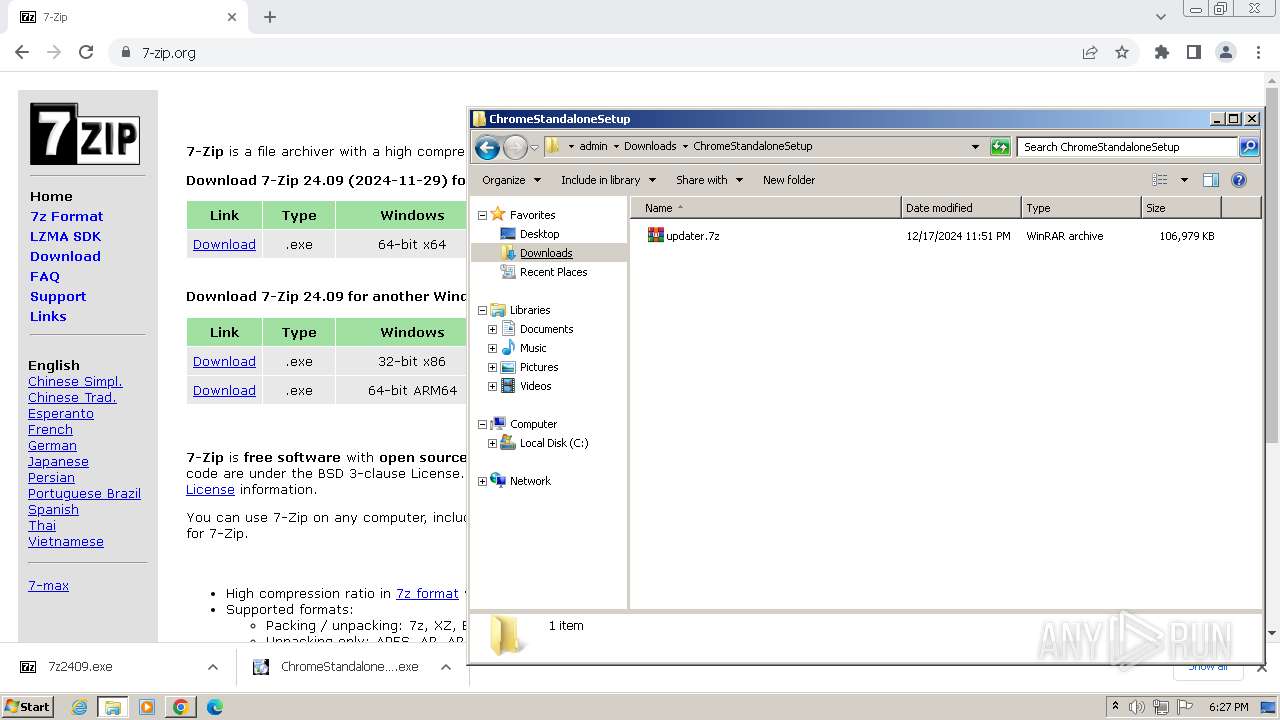Download the 64-bit ARM64 .exe
Viewport: 1280px width, 720px height.
(224, 390)
